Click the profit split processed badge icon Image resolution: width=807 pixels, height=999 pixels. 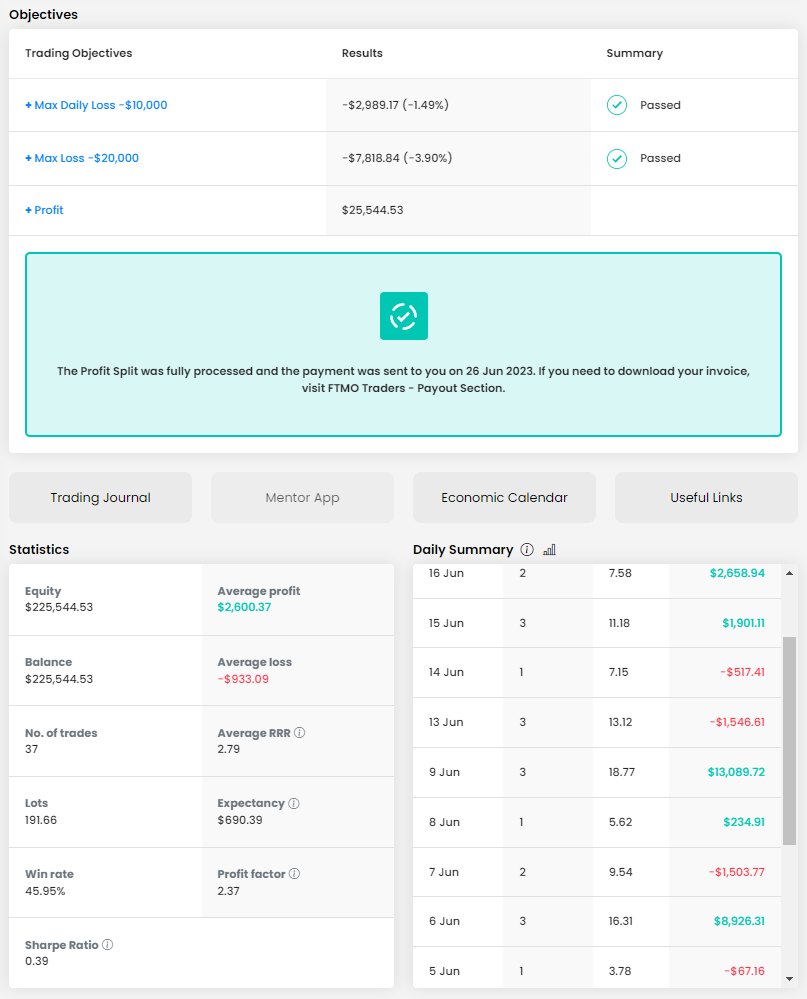pyautogui.click(x=404, y=316)
